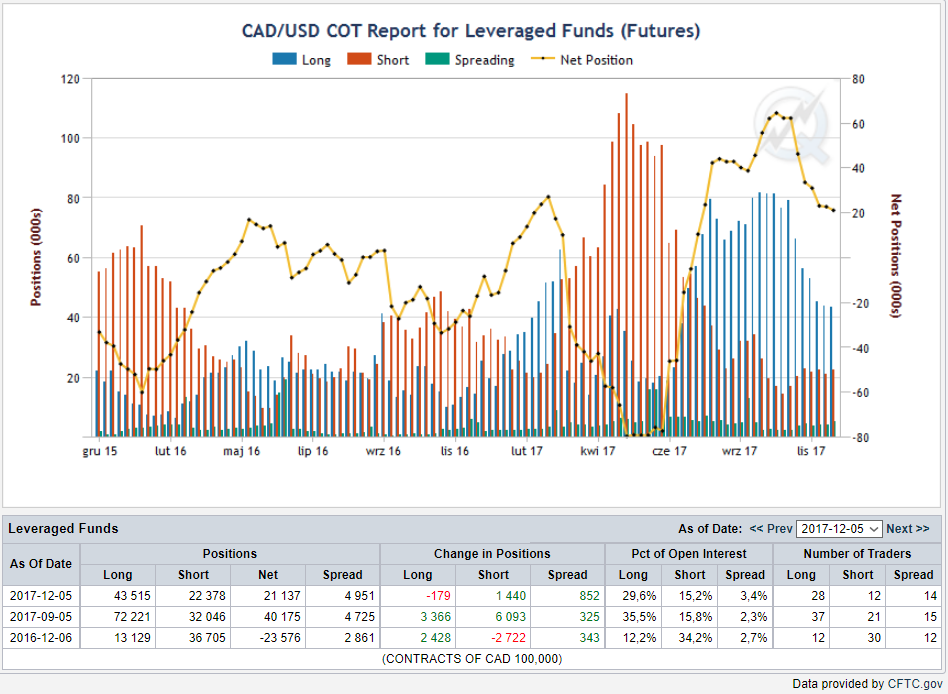Select the 2017-12-05 row date cell
This screenshot has width=948, height=694.
(x=41, y=596)
